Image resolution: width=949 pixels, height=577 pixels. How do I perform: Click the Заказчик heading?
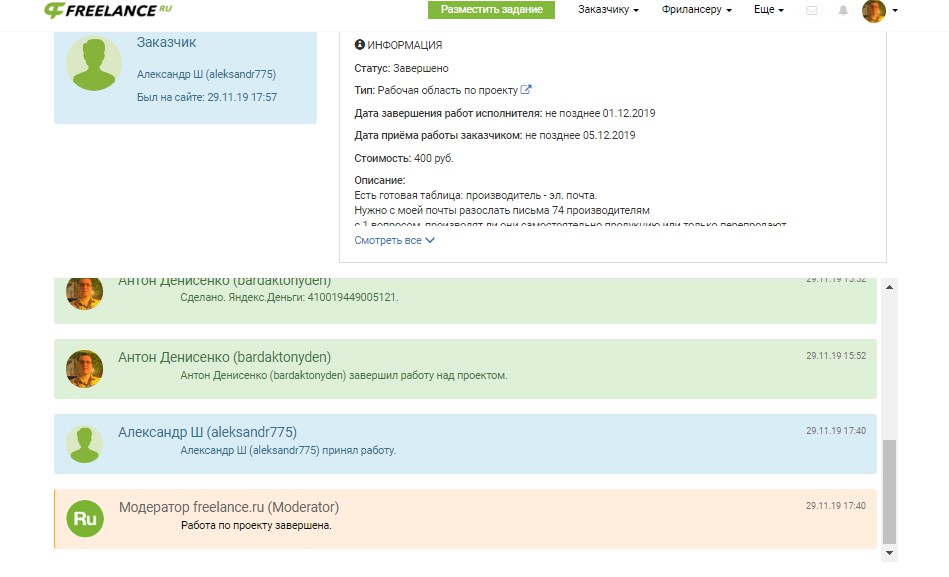click(166, 42)
